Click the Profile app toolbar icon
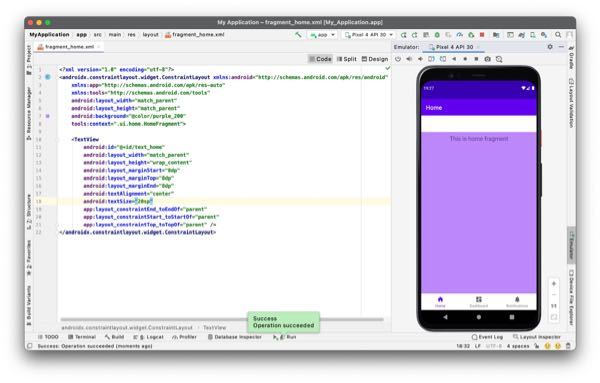 pyautogui.click(x=460, y=35)
